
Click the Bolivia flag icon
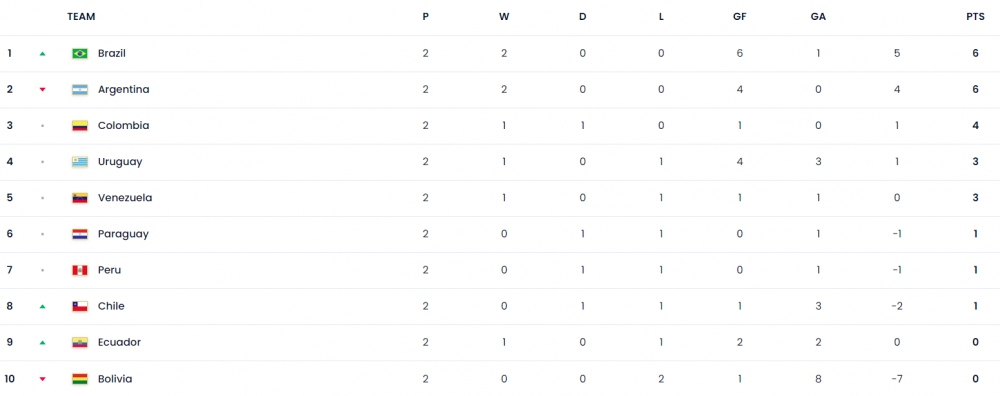click(x=80, y=379)
